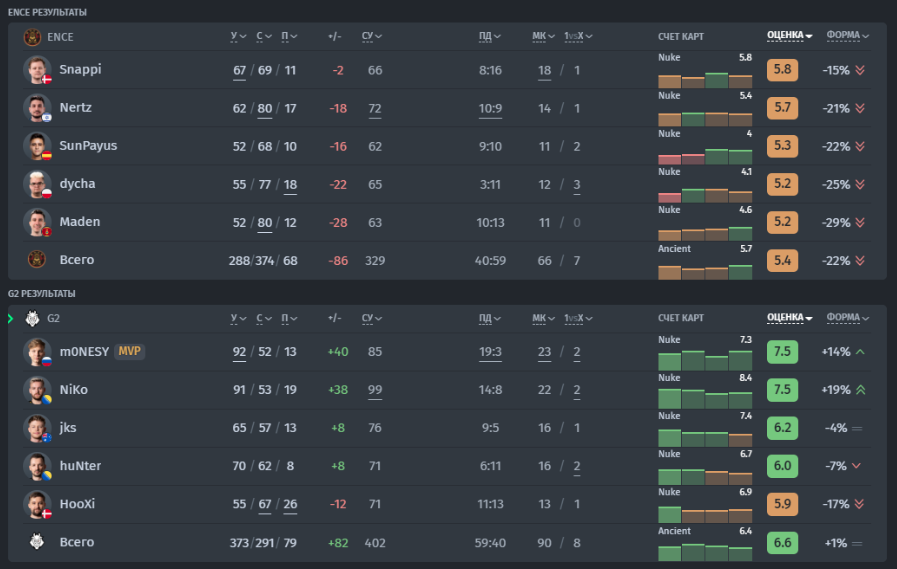Sort G2 table by ПД column
This screenshot has width=897, height=569.
[x=490, y=318]
